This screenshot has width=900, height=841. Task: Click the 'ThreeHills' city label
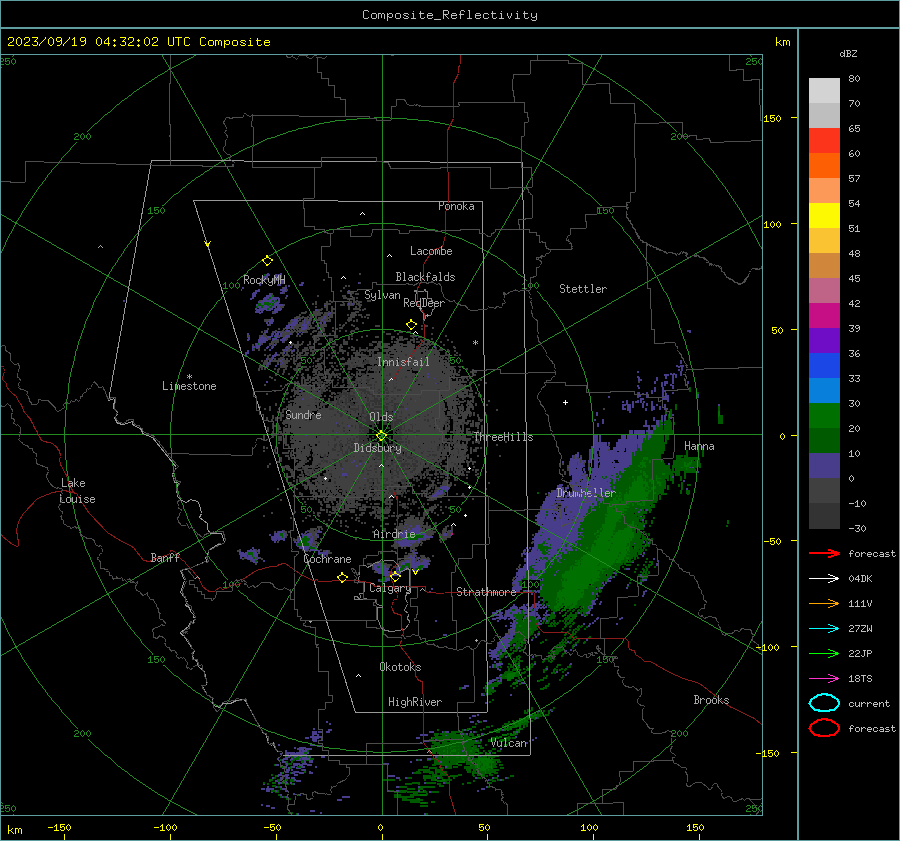503,437
